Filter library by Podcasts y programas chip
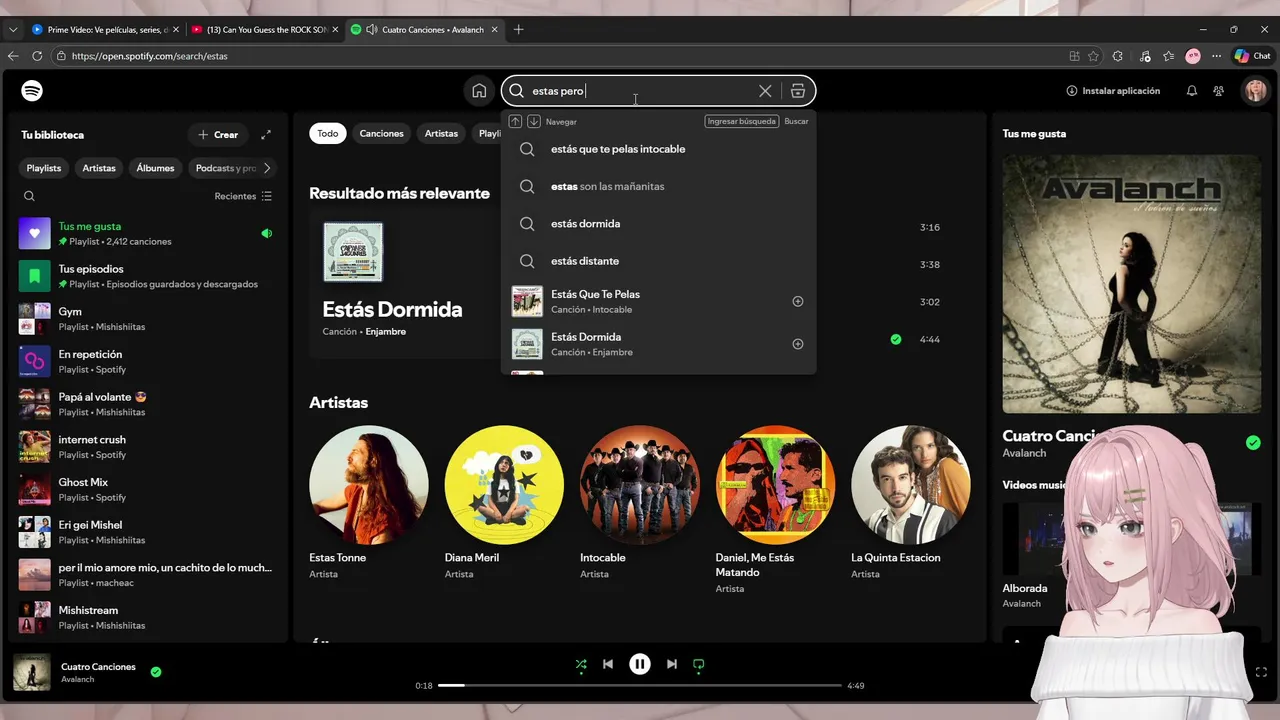 click(225, 168)
